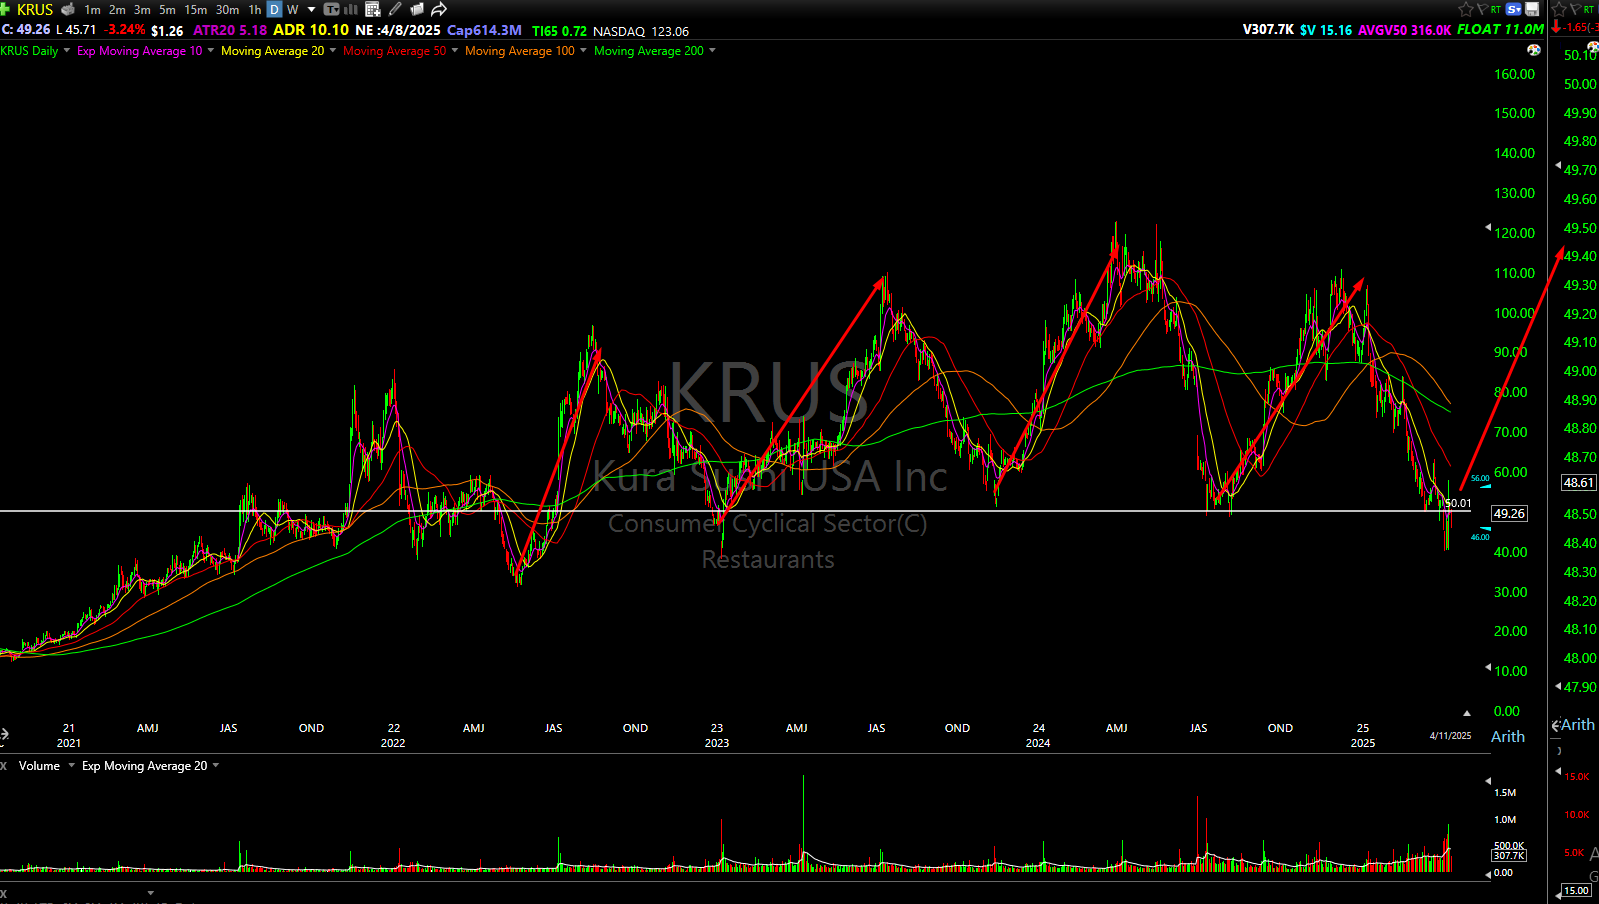1599x904 pixels.
Task: Click the 2024 year label on time axis
Action: (x=1038, y=743)
